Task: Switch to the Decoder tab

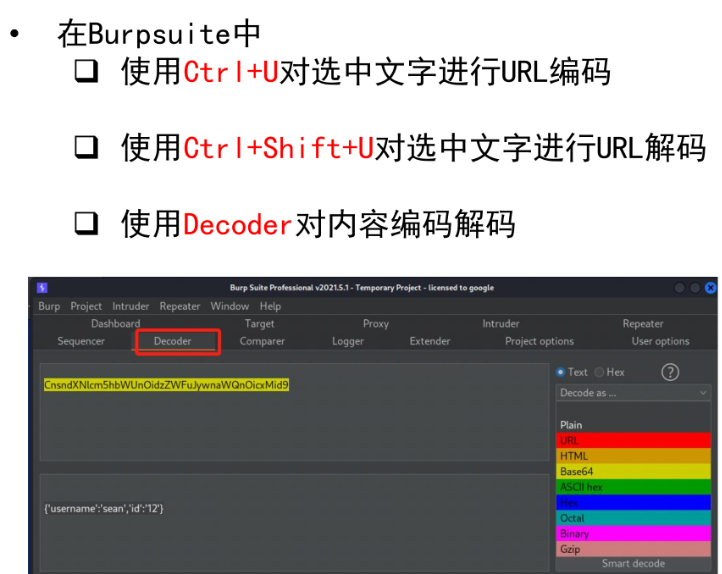Action: pos(172,341)
